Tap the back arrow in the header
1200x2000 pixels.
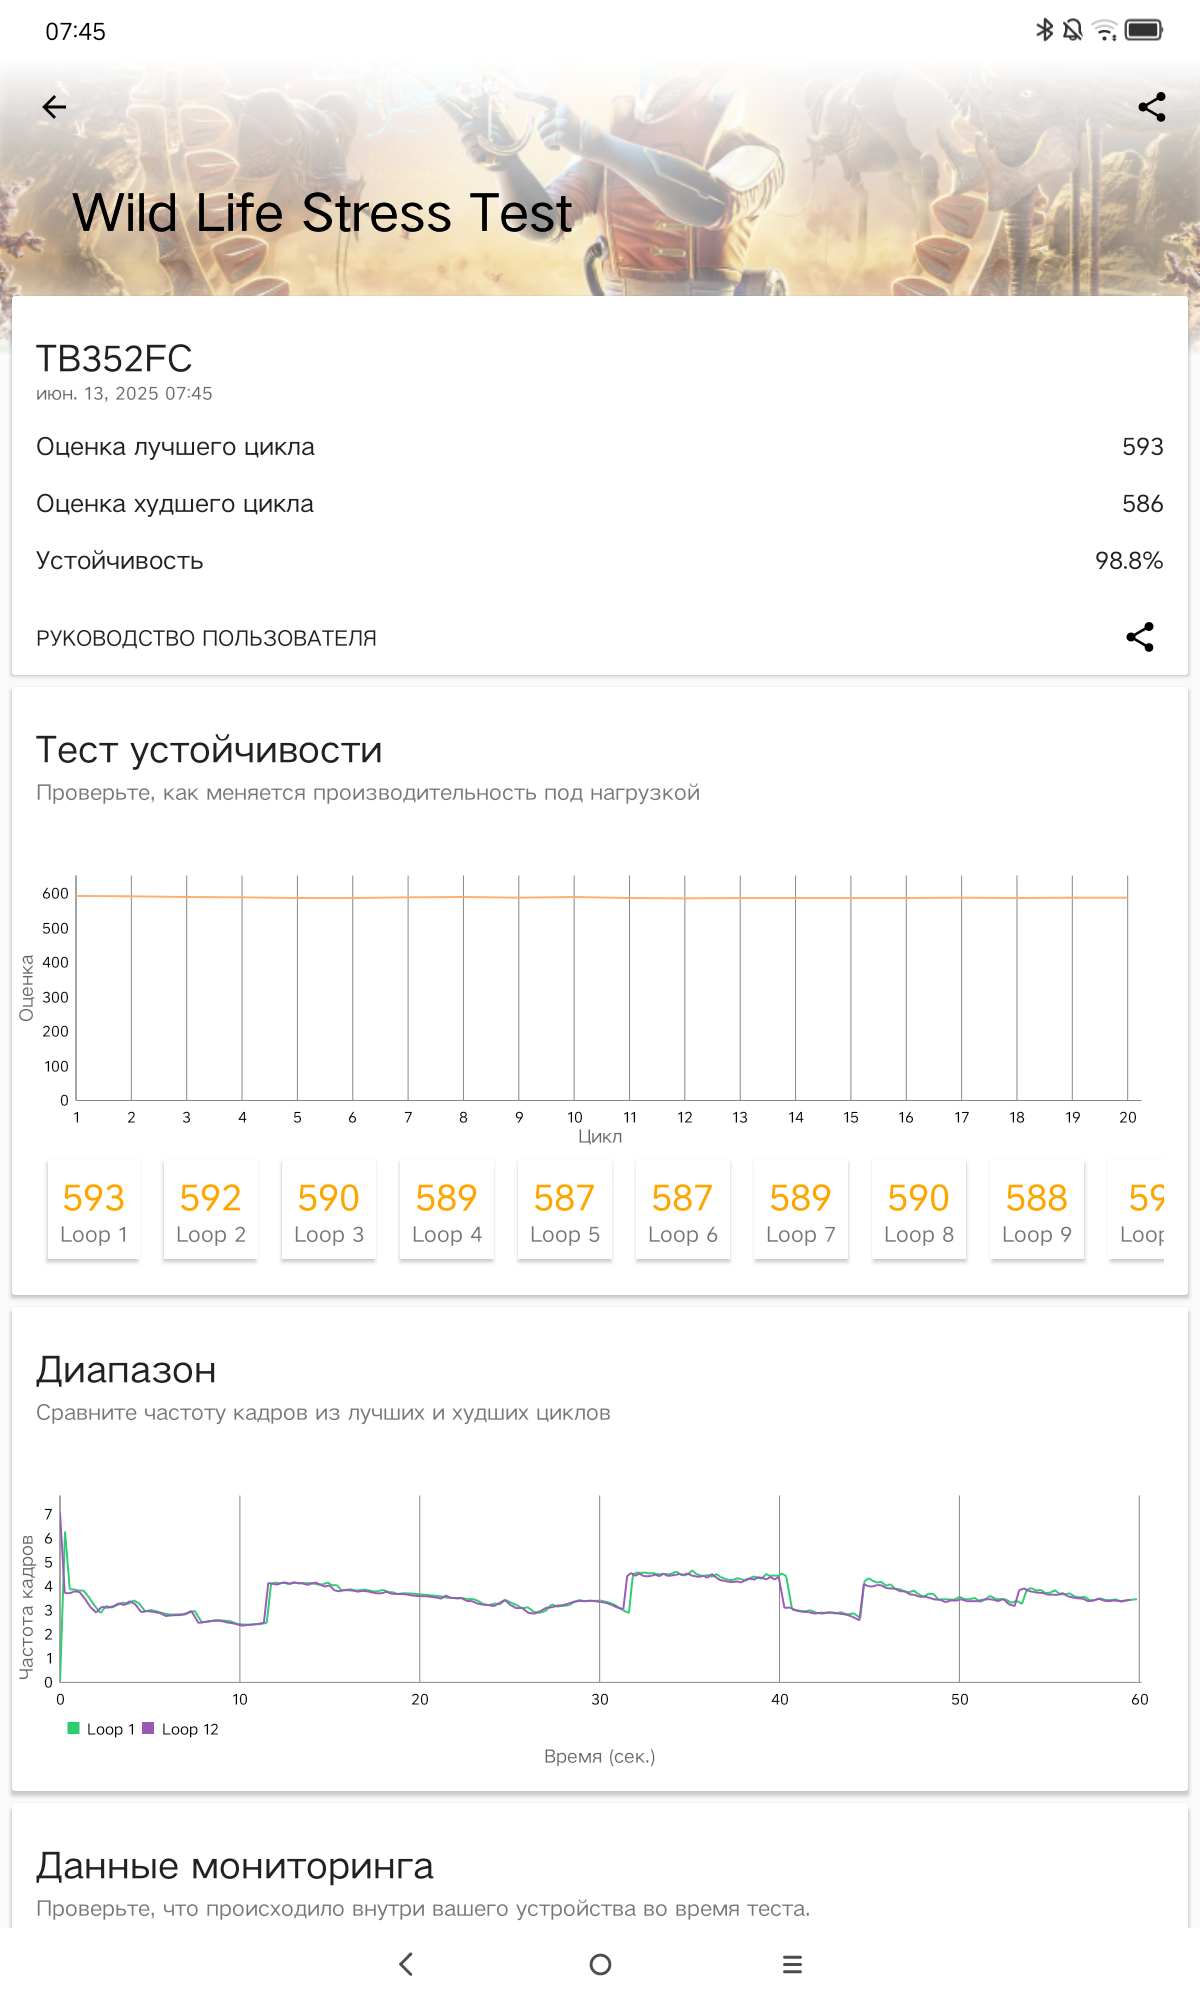[54, 107]
